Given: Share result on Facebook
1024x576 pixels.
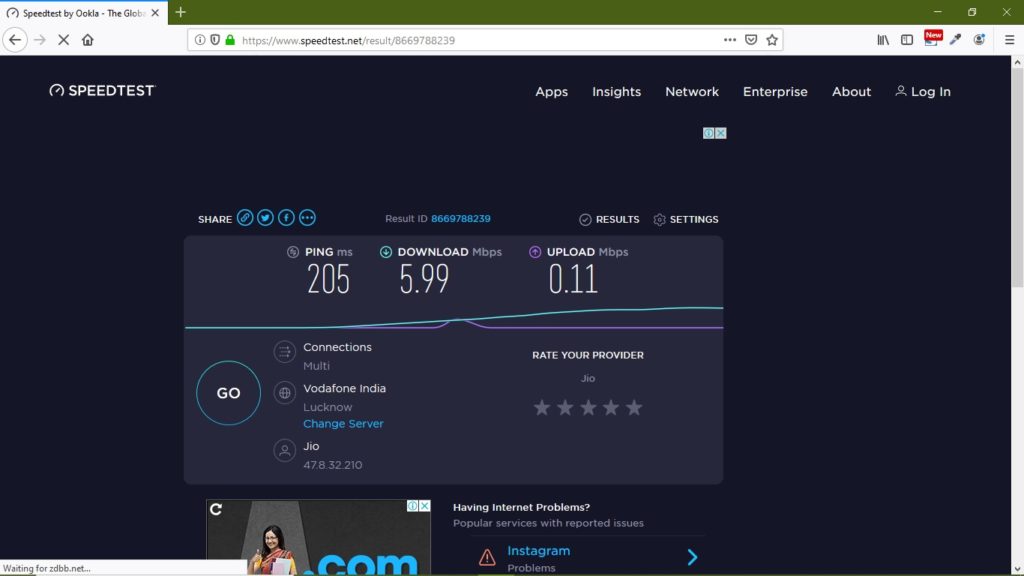Looking at the screenshot, I should [x=286, y=217].
